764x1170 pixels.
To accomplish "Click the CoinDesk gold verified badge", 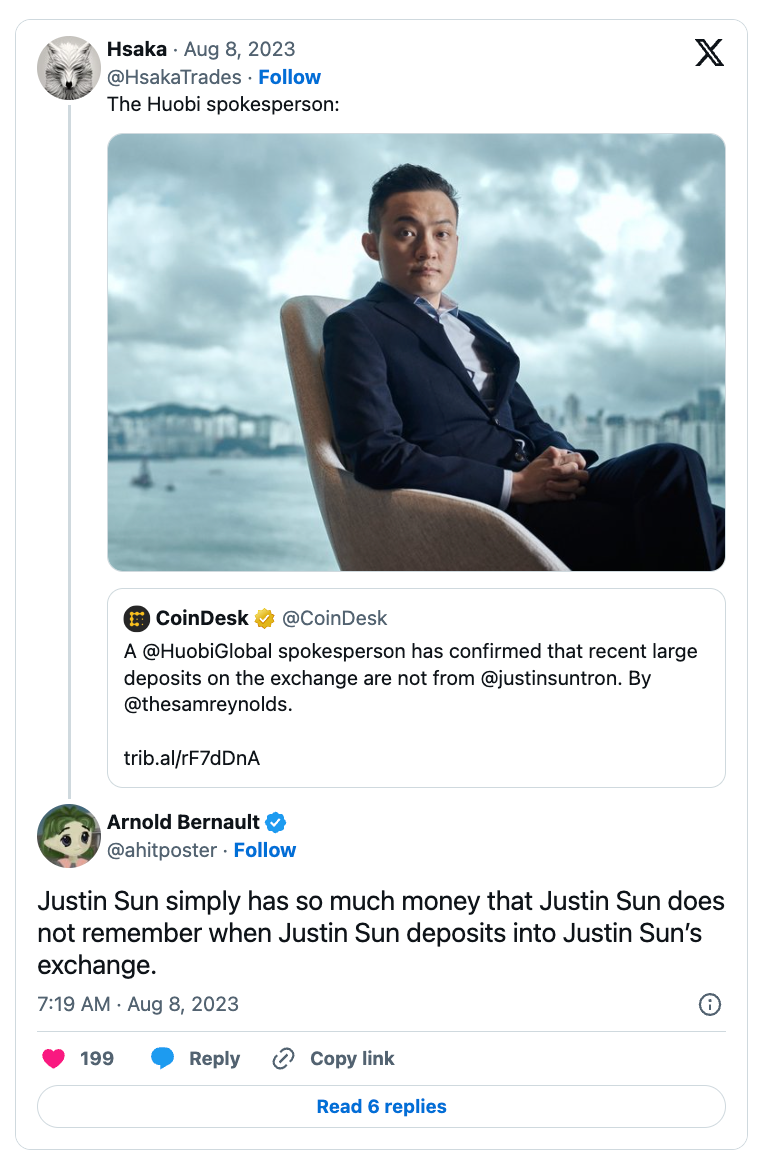I will point(264,618).
